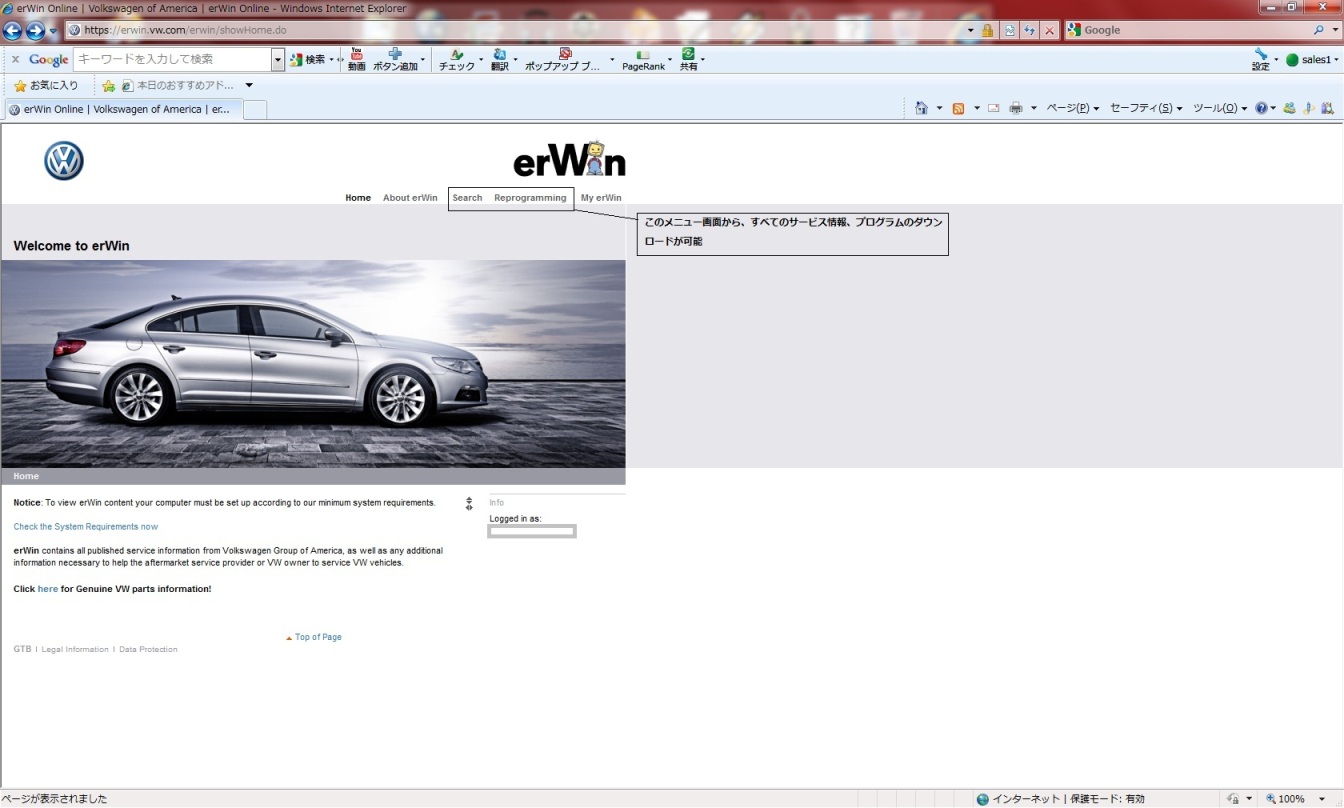View the security lock certificate icon
Screen dimensions: 1344x808
(x=988, y=30)
